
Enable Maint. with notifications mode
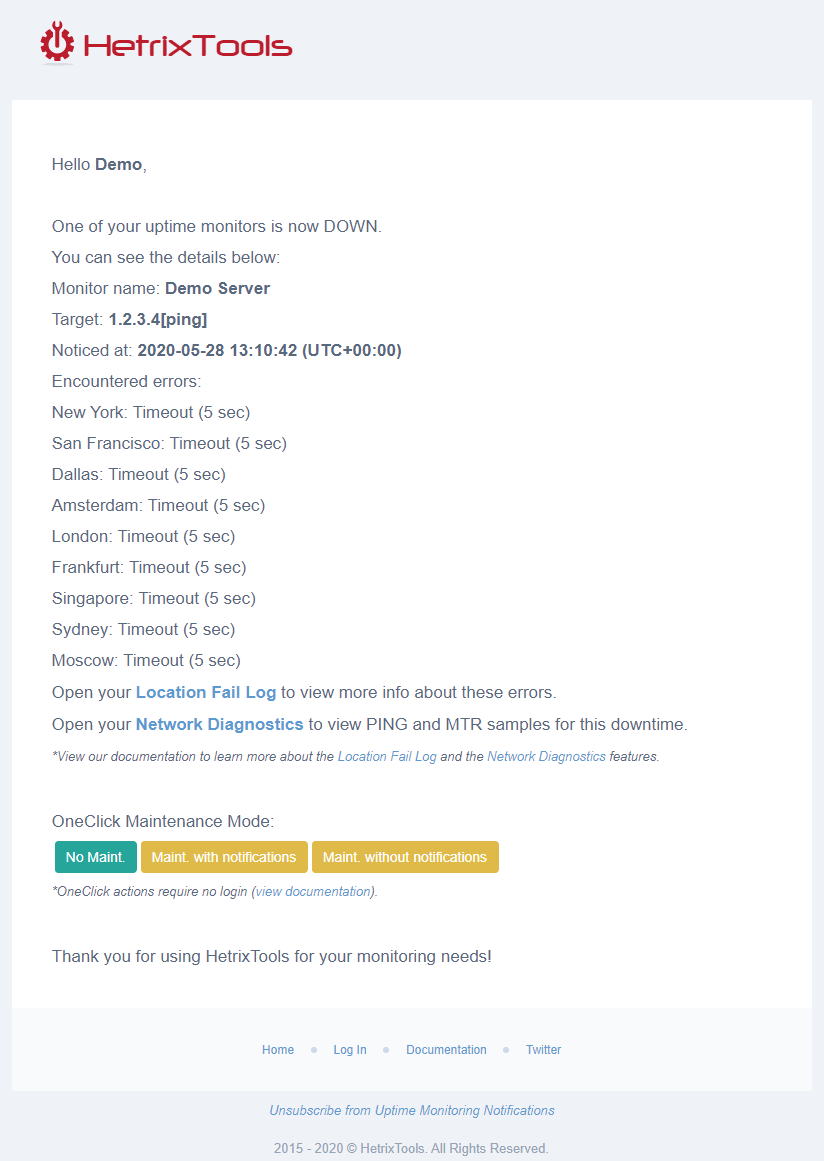[224, 857]
